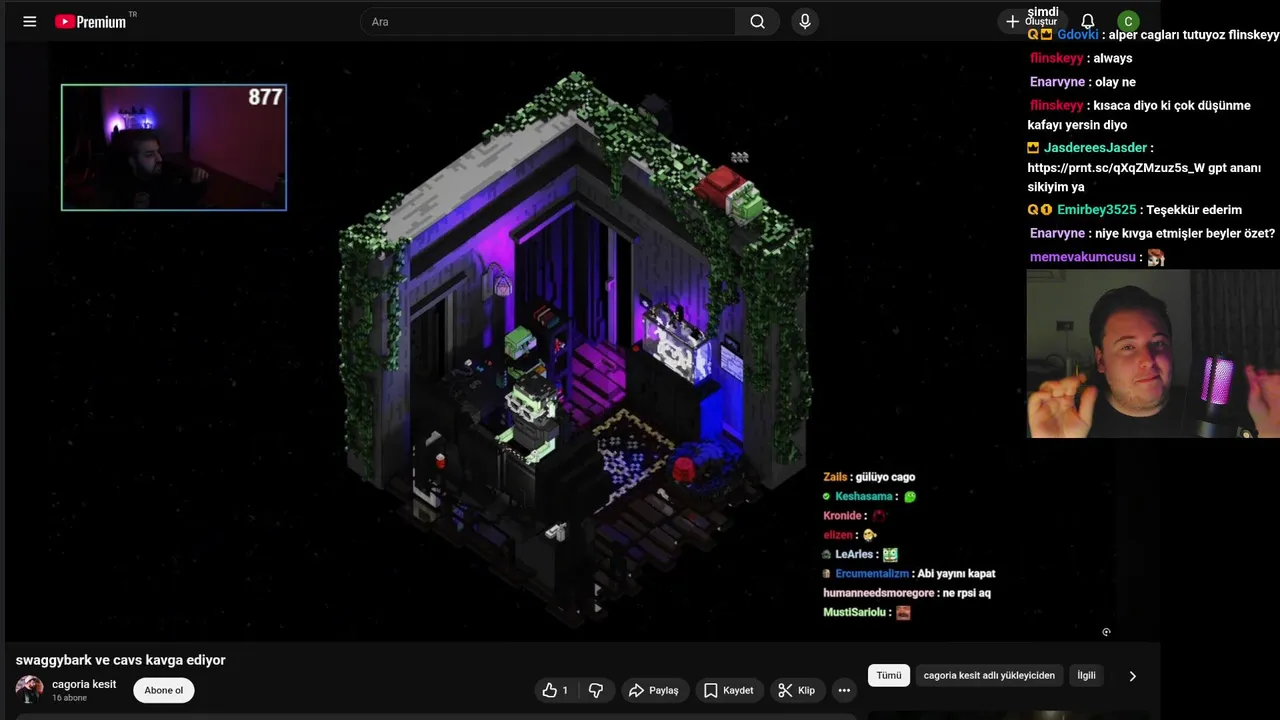Open the account avatar menu

(1128, 21)
